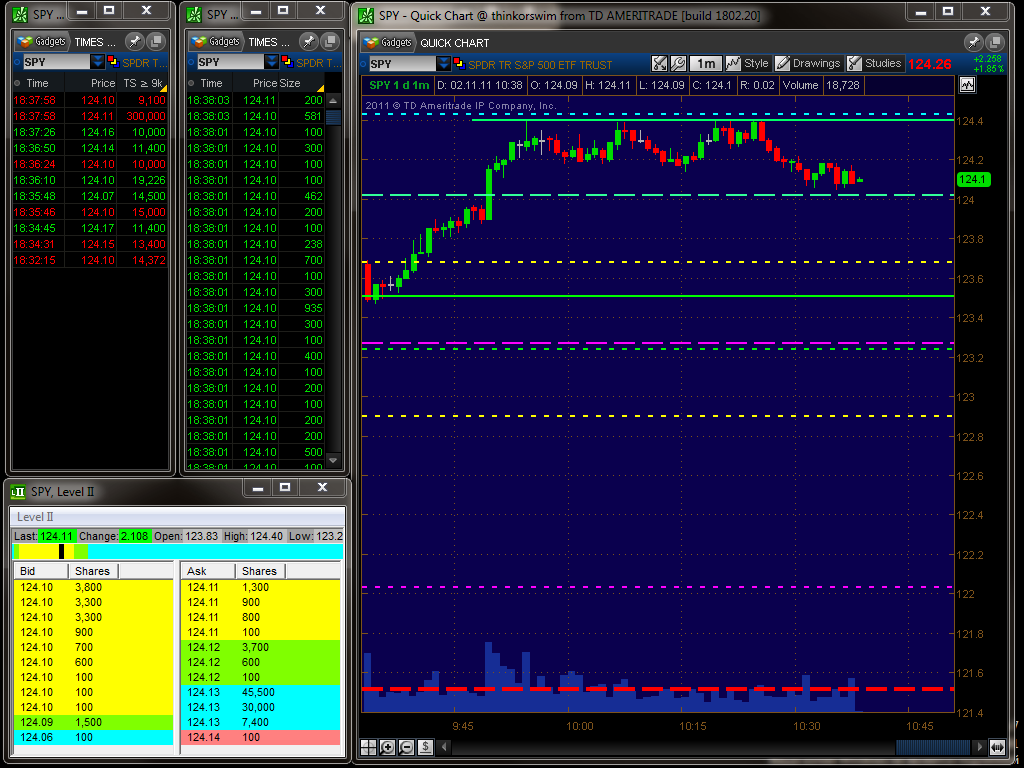Click color link icon in second Time & Sales window
This screenshot has width=1024, height=768.
(x=288, y=61)
